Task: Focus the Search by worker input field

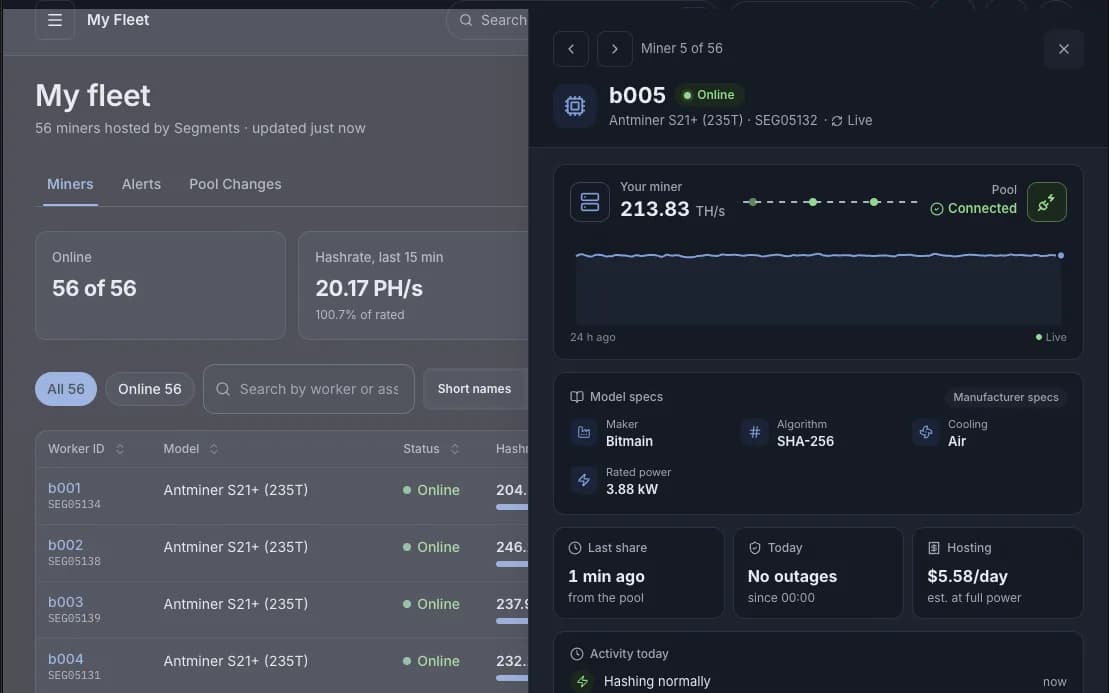Action: coord(309,389)
